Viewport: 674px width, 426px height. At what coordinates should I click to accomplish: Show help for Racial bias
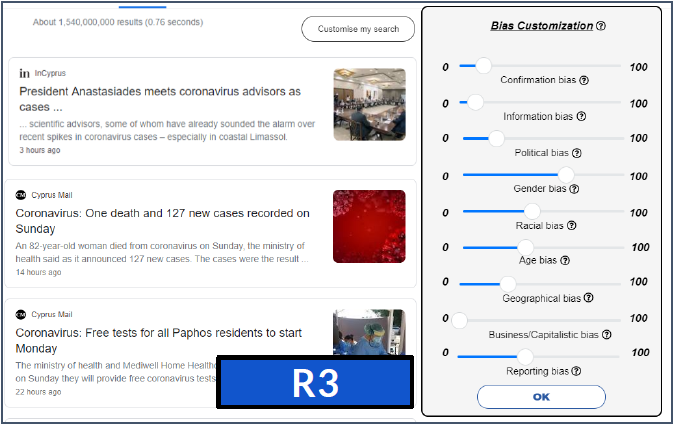click(571, 225)
